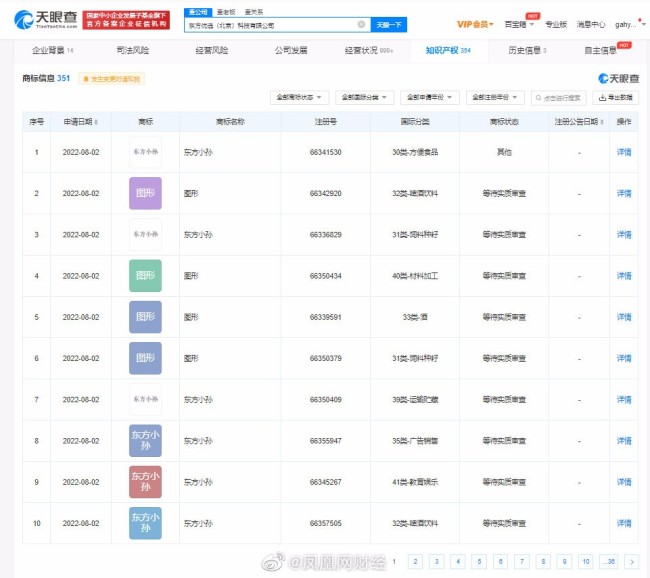This screenshot has width=650, height=578.
Task: Open the 东方小孙 trademark image in row 3
Action: [146, 234]
